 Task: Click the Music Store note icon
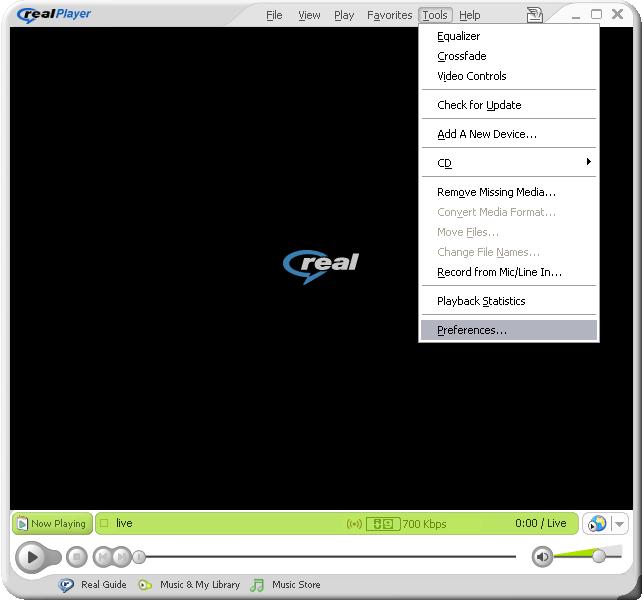[257, 585]
